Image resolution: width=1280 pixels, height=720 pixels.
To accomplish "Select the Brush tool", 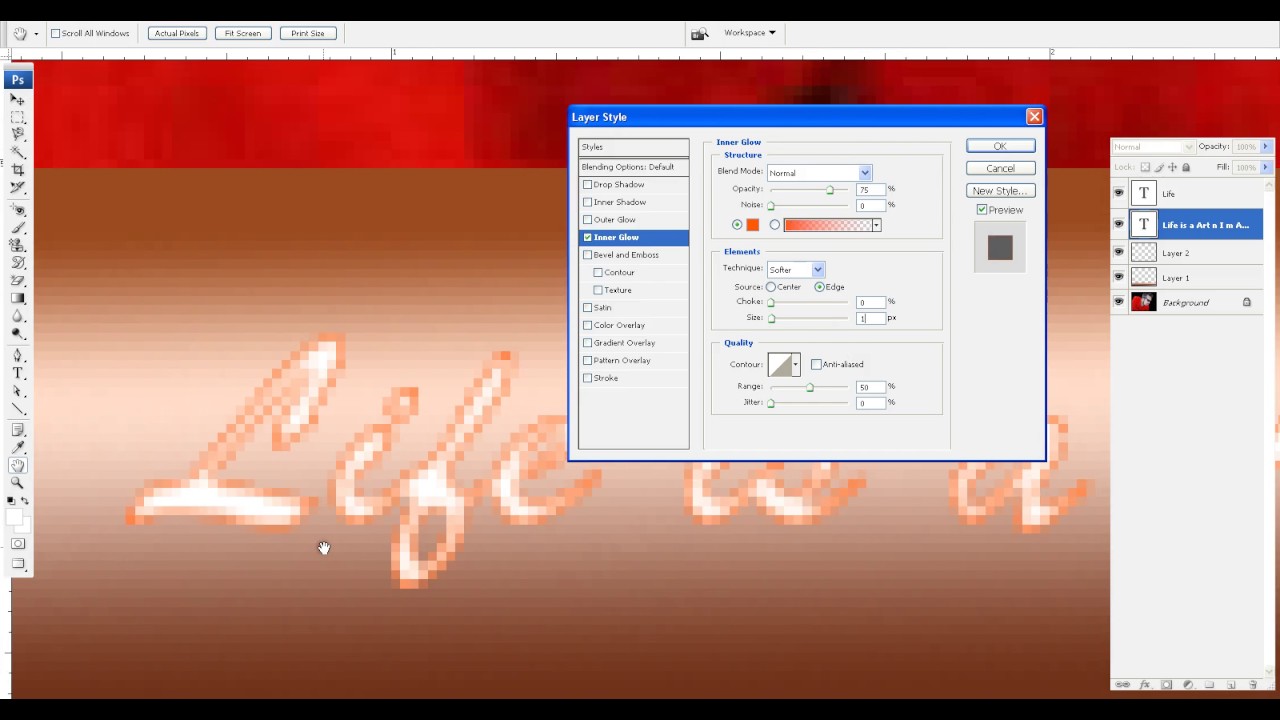I will 18,228.
